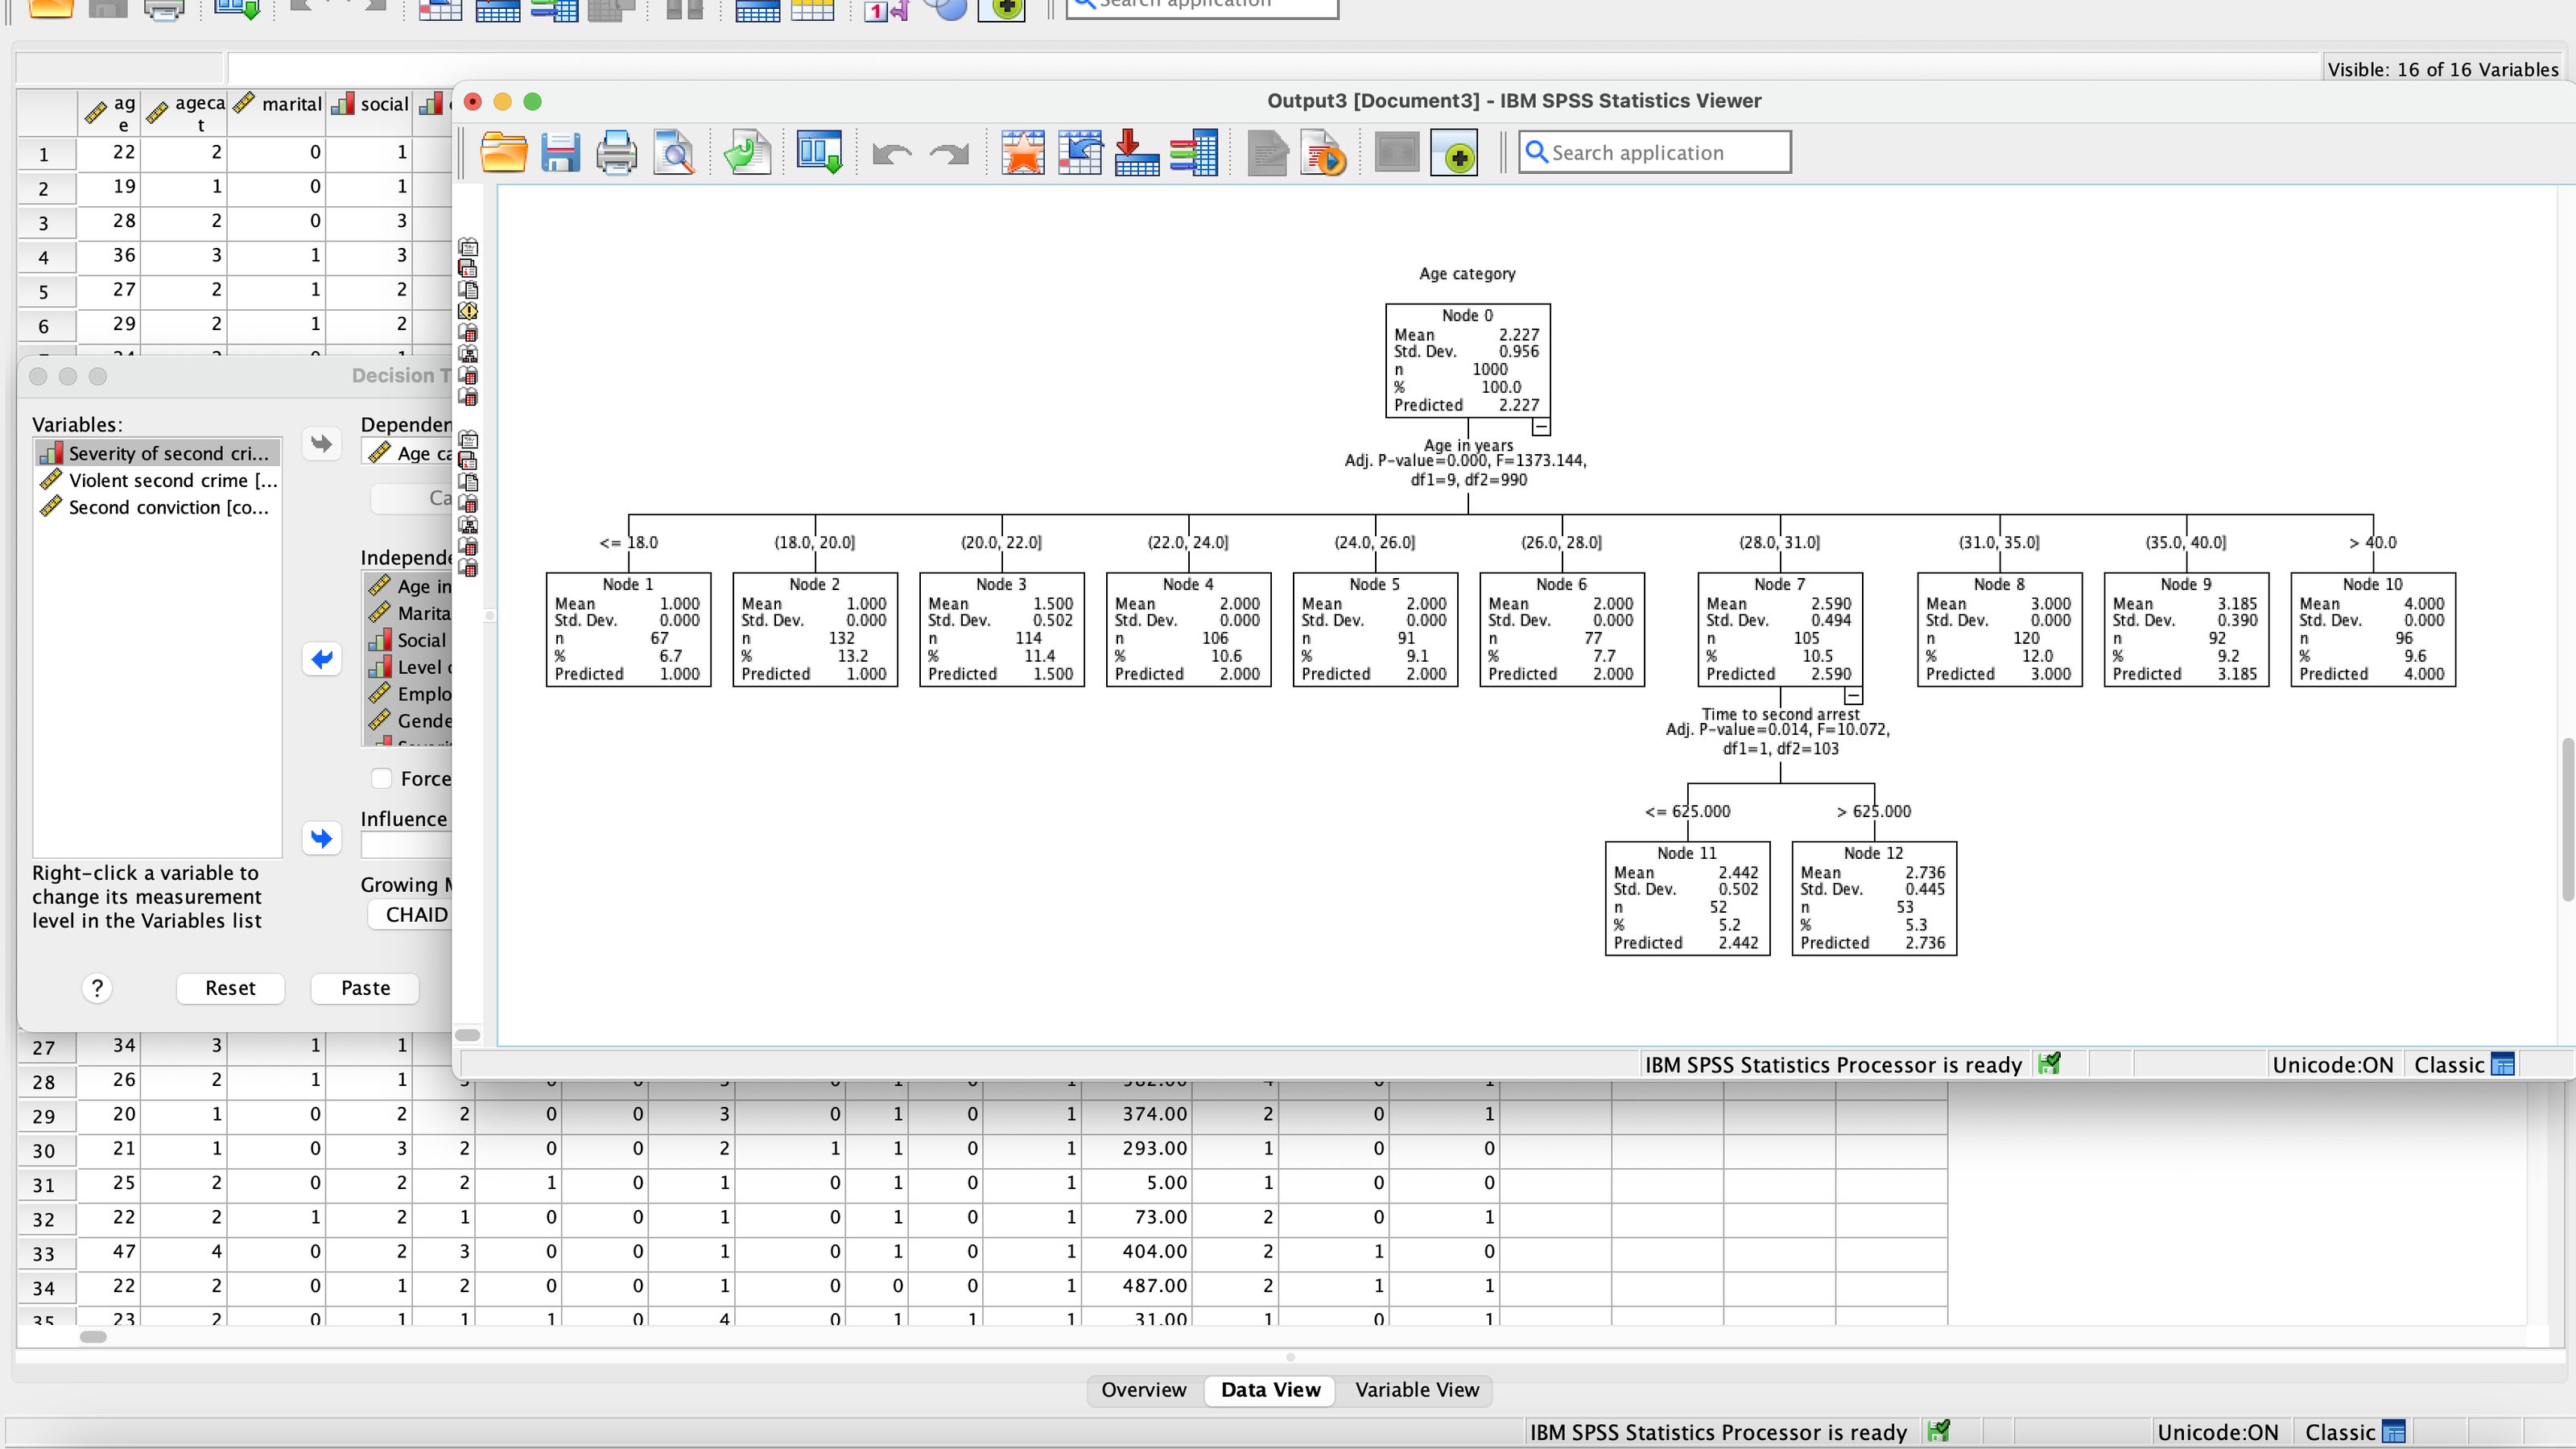Select 'Violent second crime' in the Variables list
Screen dimensions: 2576x1449
tap(157, 480)
